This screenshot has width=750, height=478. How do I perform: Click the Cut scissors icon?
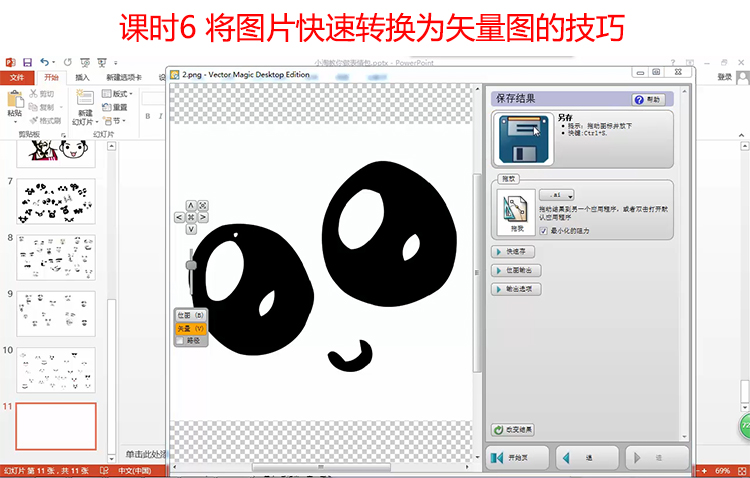[x=33, y=94]
